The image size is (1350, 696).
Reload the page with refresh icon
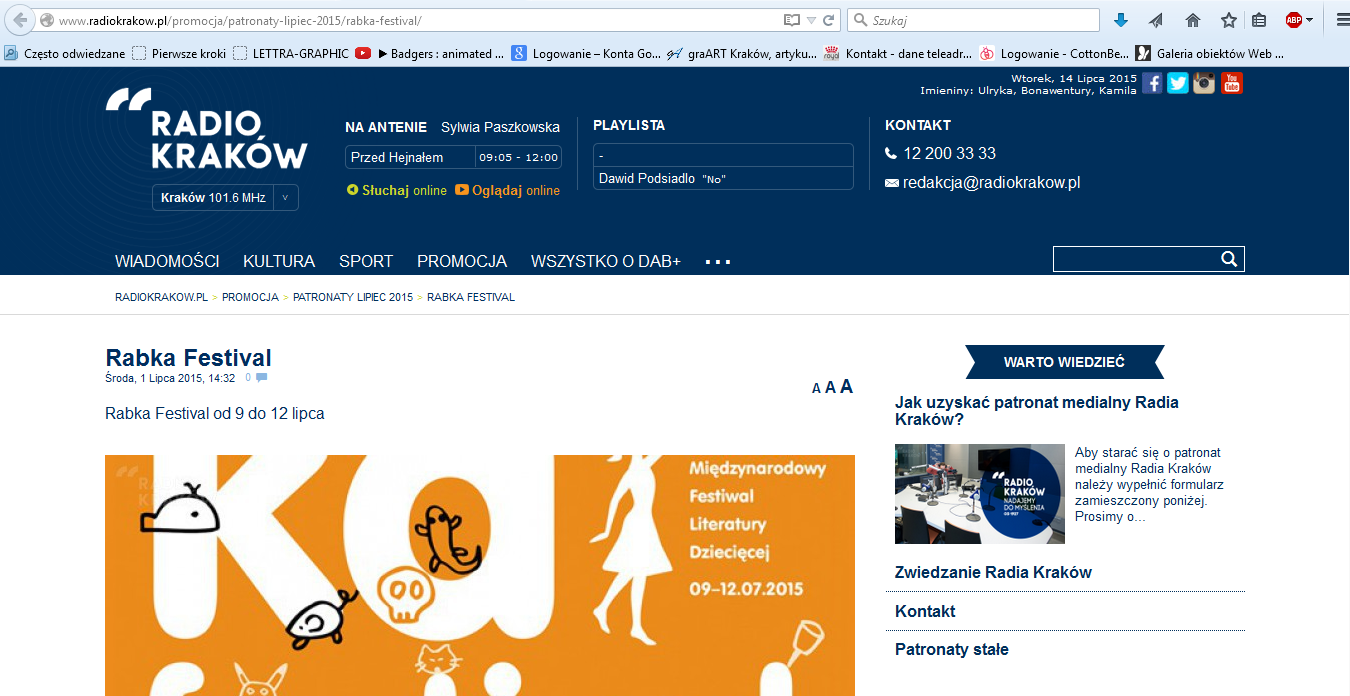pyautogui.click(x=829, y=20)
